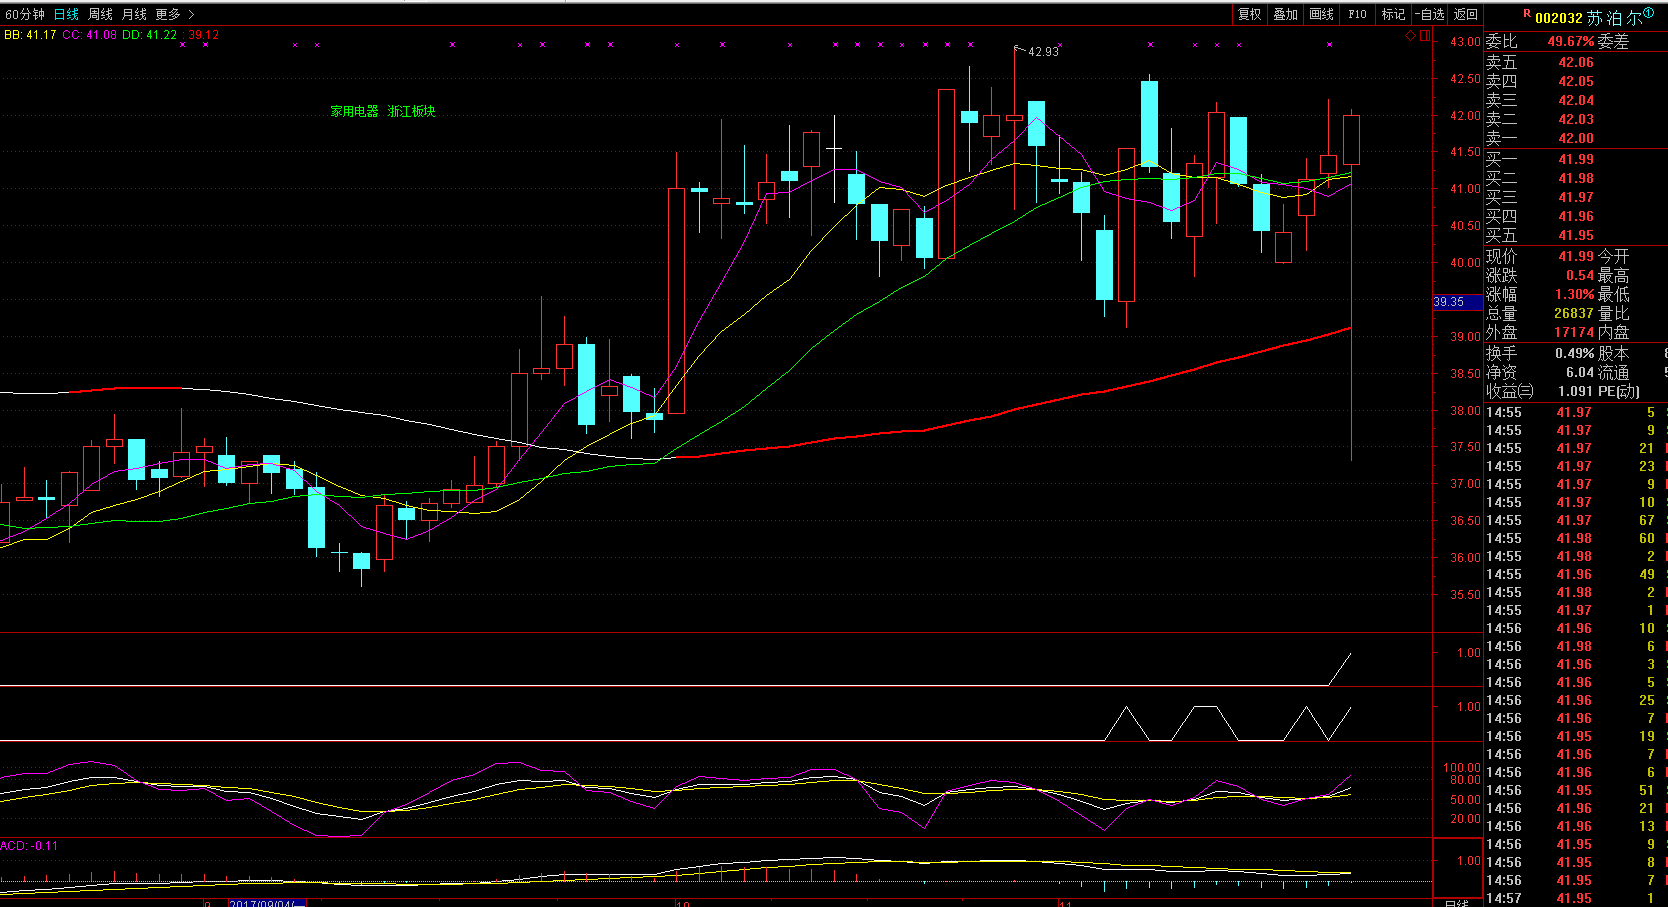Click the 42.93 high price label

(1043, 51)
